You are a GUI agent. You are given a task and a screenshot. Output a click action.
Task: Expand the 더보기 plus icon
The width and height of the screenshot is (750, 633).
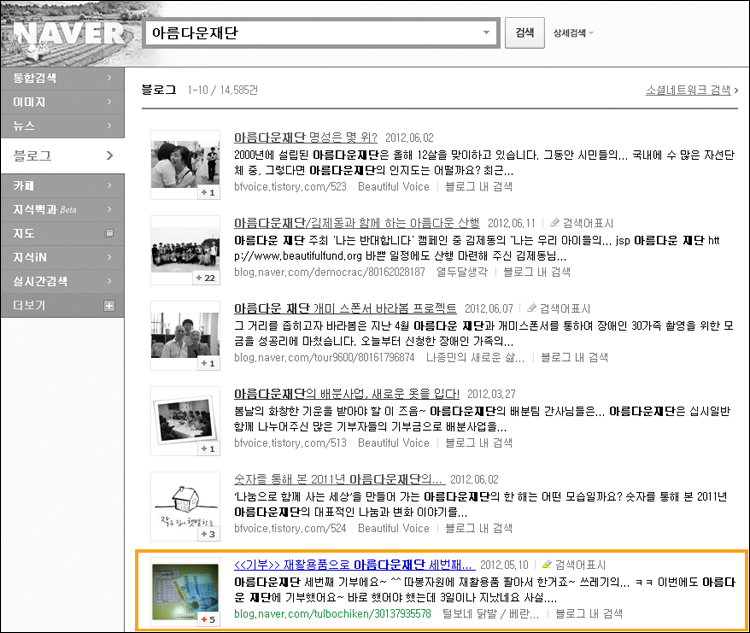110,305
